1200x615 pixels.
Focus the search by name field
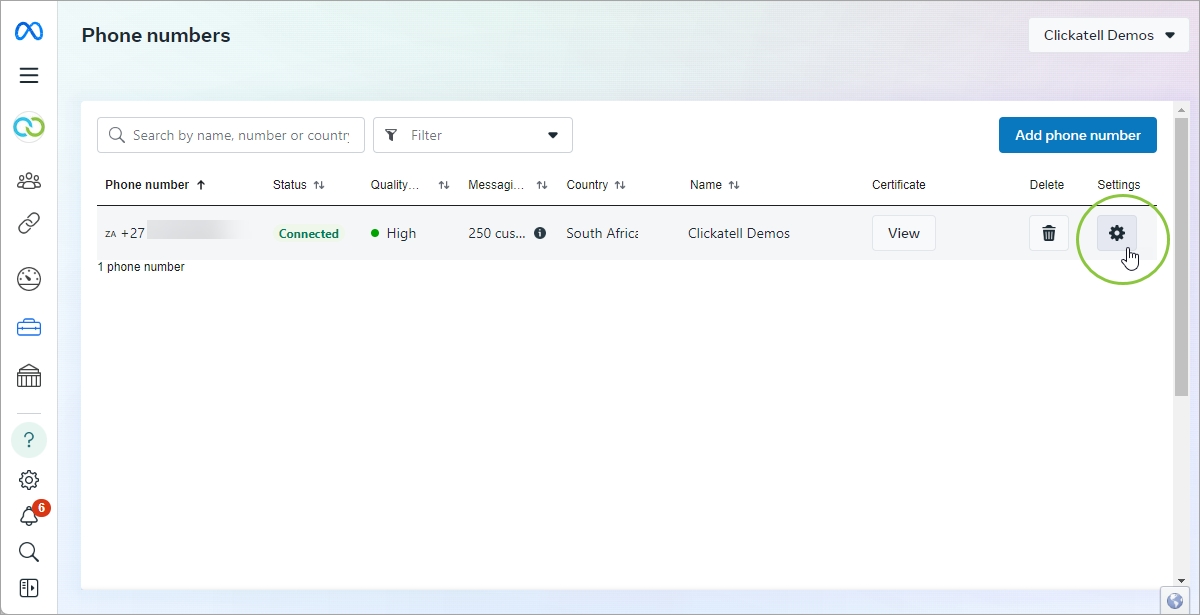pos(240,135)
